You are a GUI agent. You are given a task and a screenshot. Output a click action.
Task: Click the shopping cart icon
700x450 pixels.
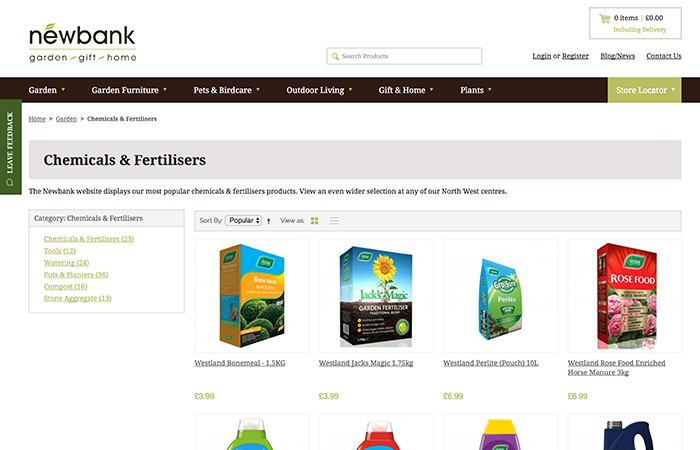click(604, 18)
